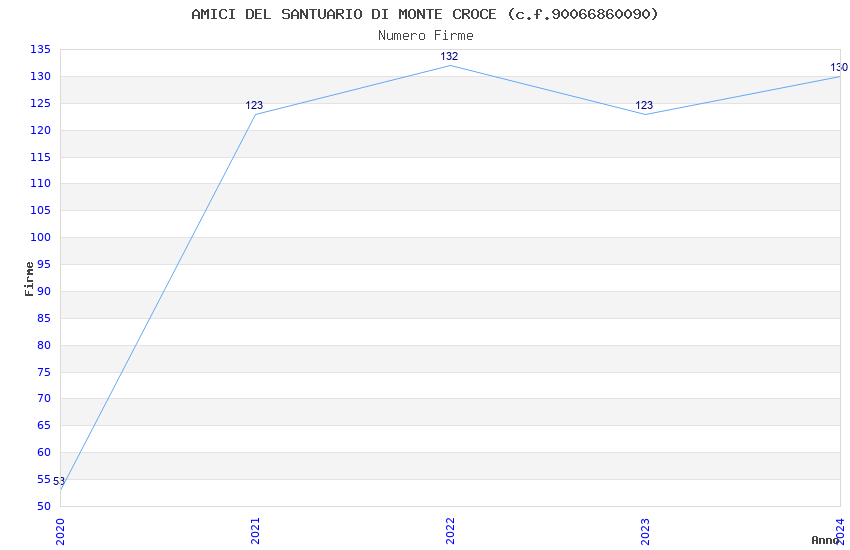Click the x-axis year label 2022
This screenshot has height=550, width=850.
coord(450,532)
